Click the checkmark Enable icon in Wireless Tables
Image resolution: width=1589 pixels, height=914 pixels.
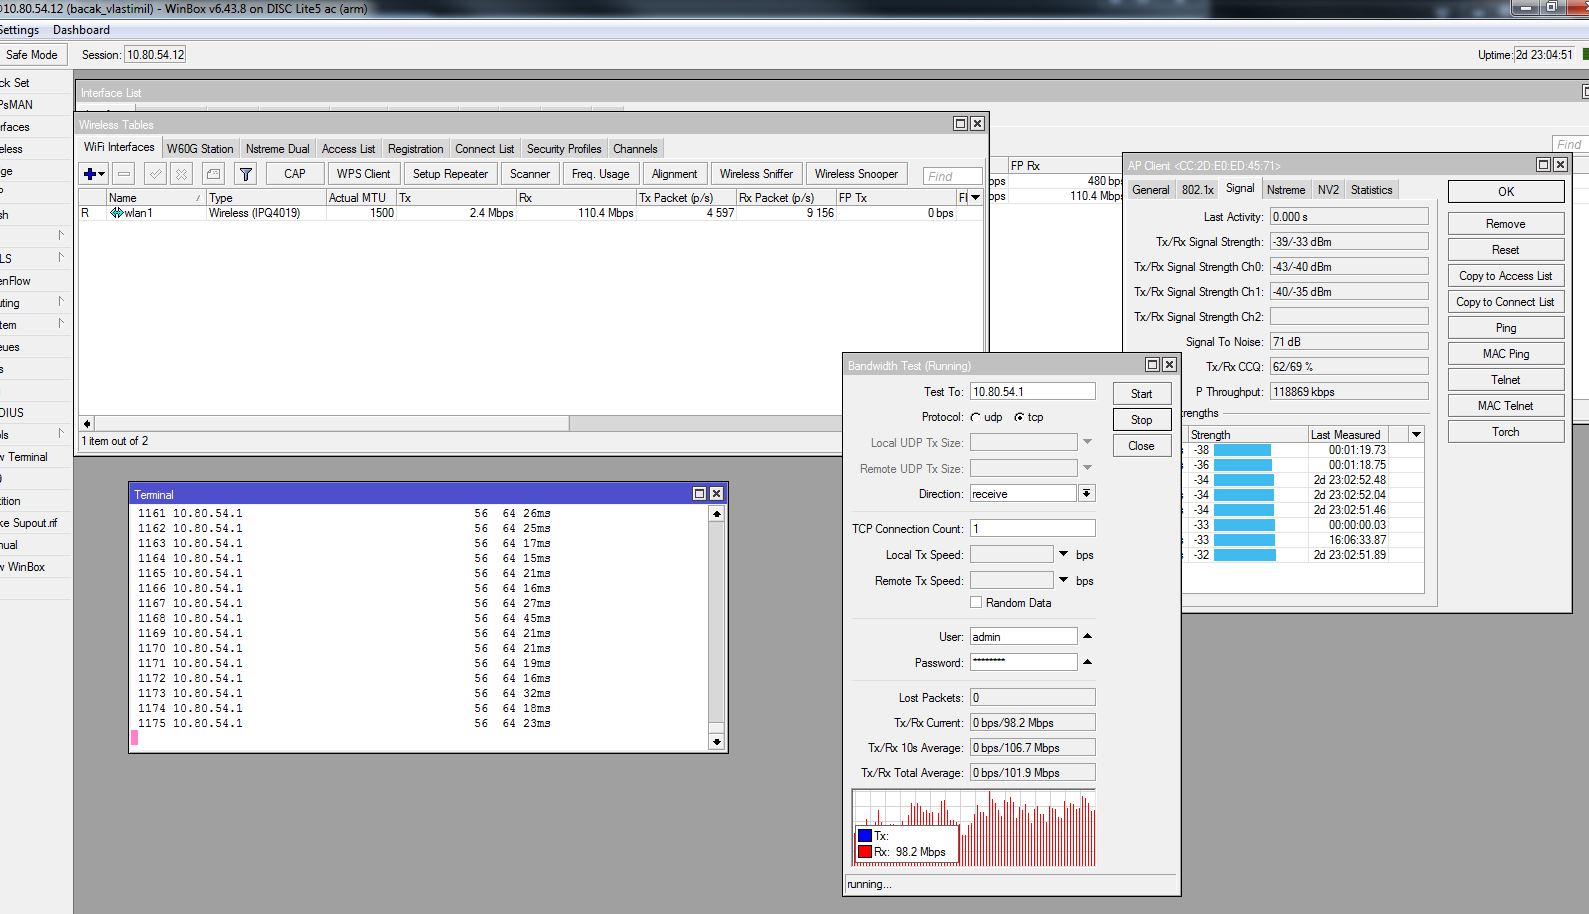point(155,174)
